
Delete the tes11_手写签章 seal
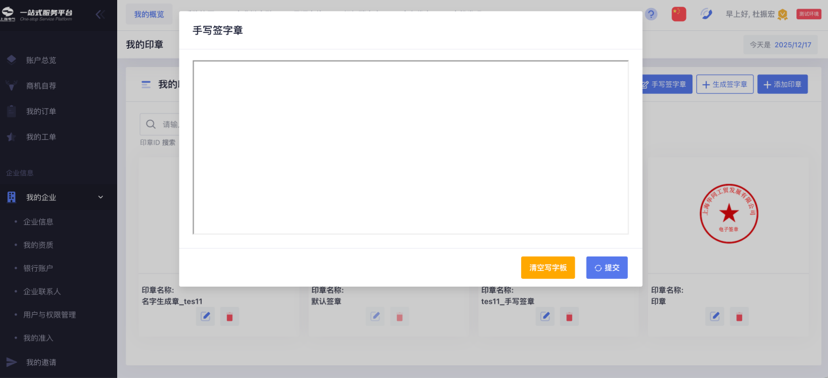[569, 316]
